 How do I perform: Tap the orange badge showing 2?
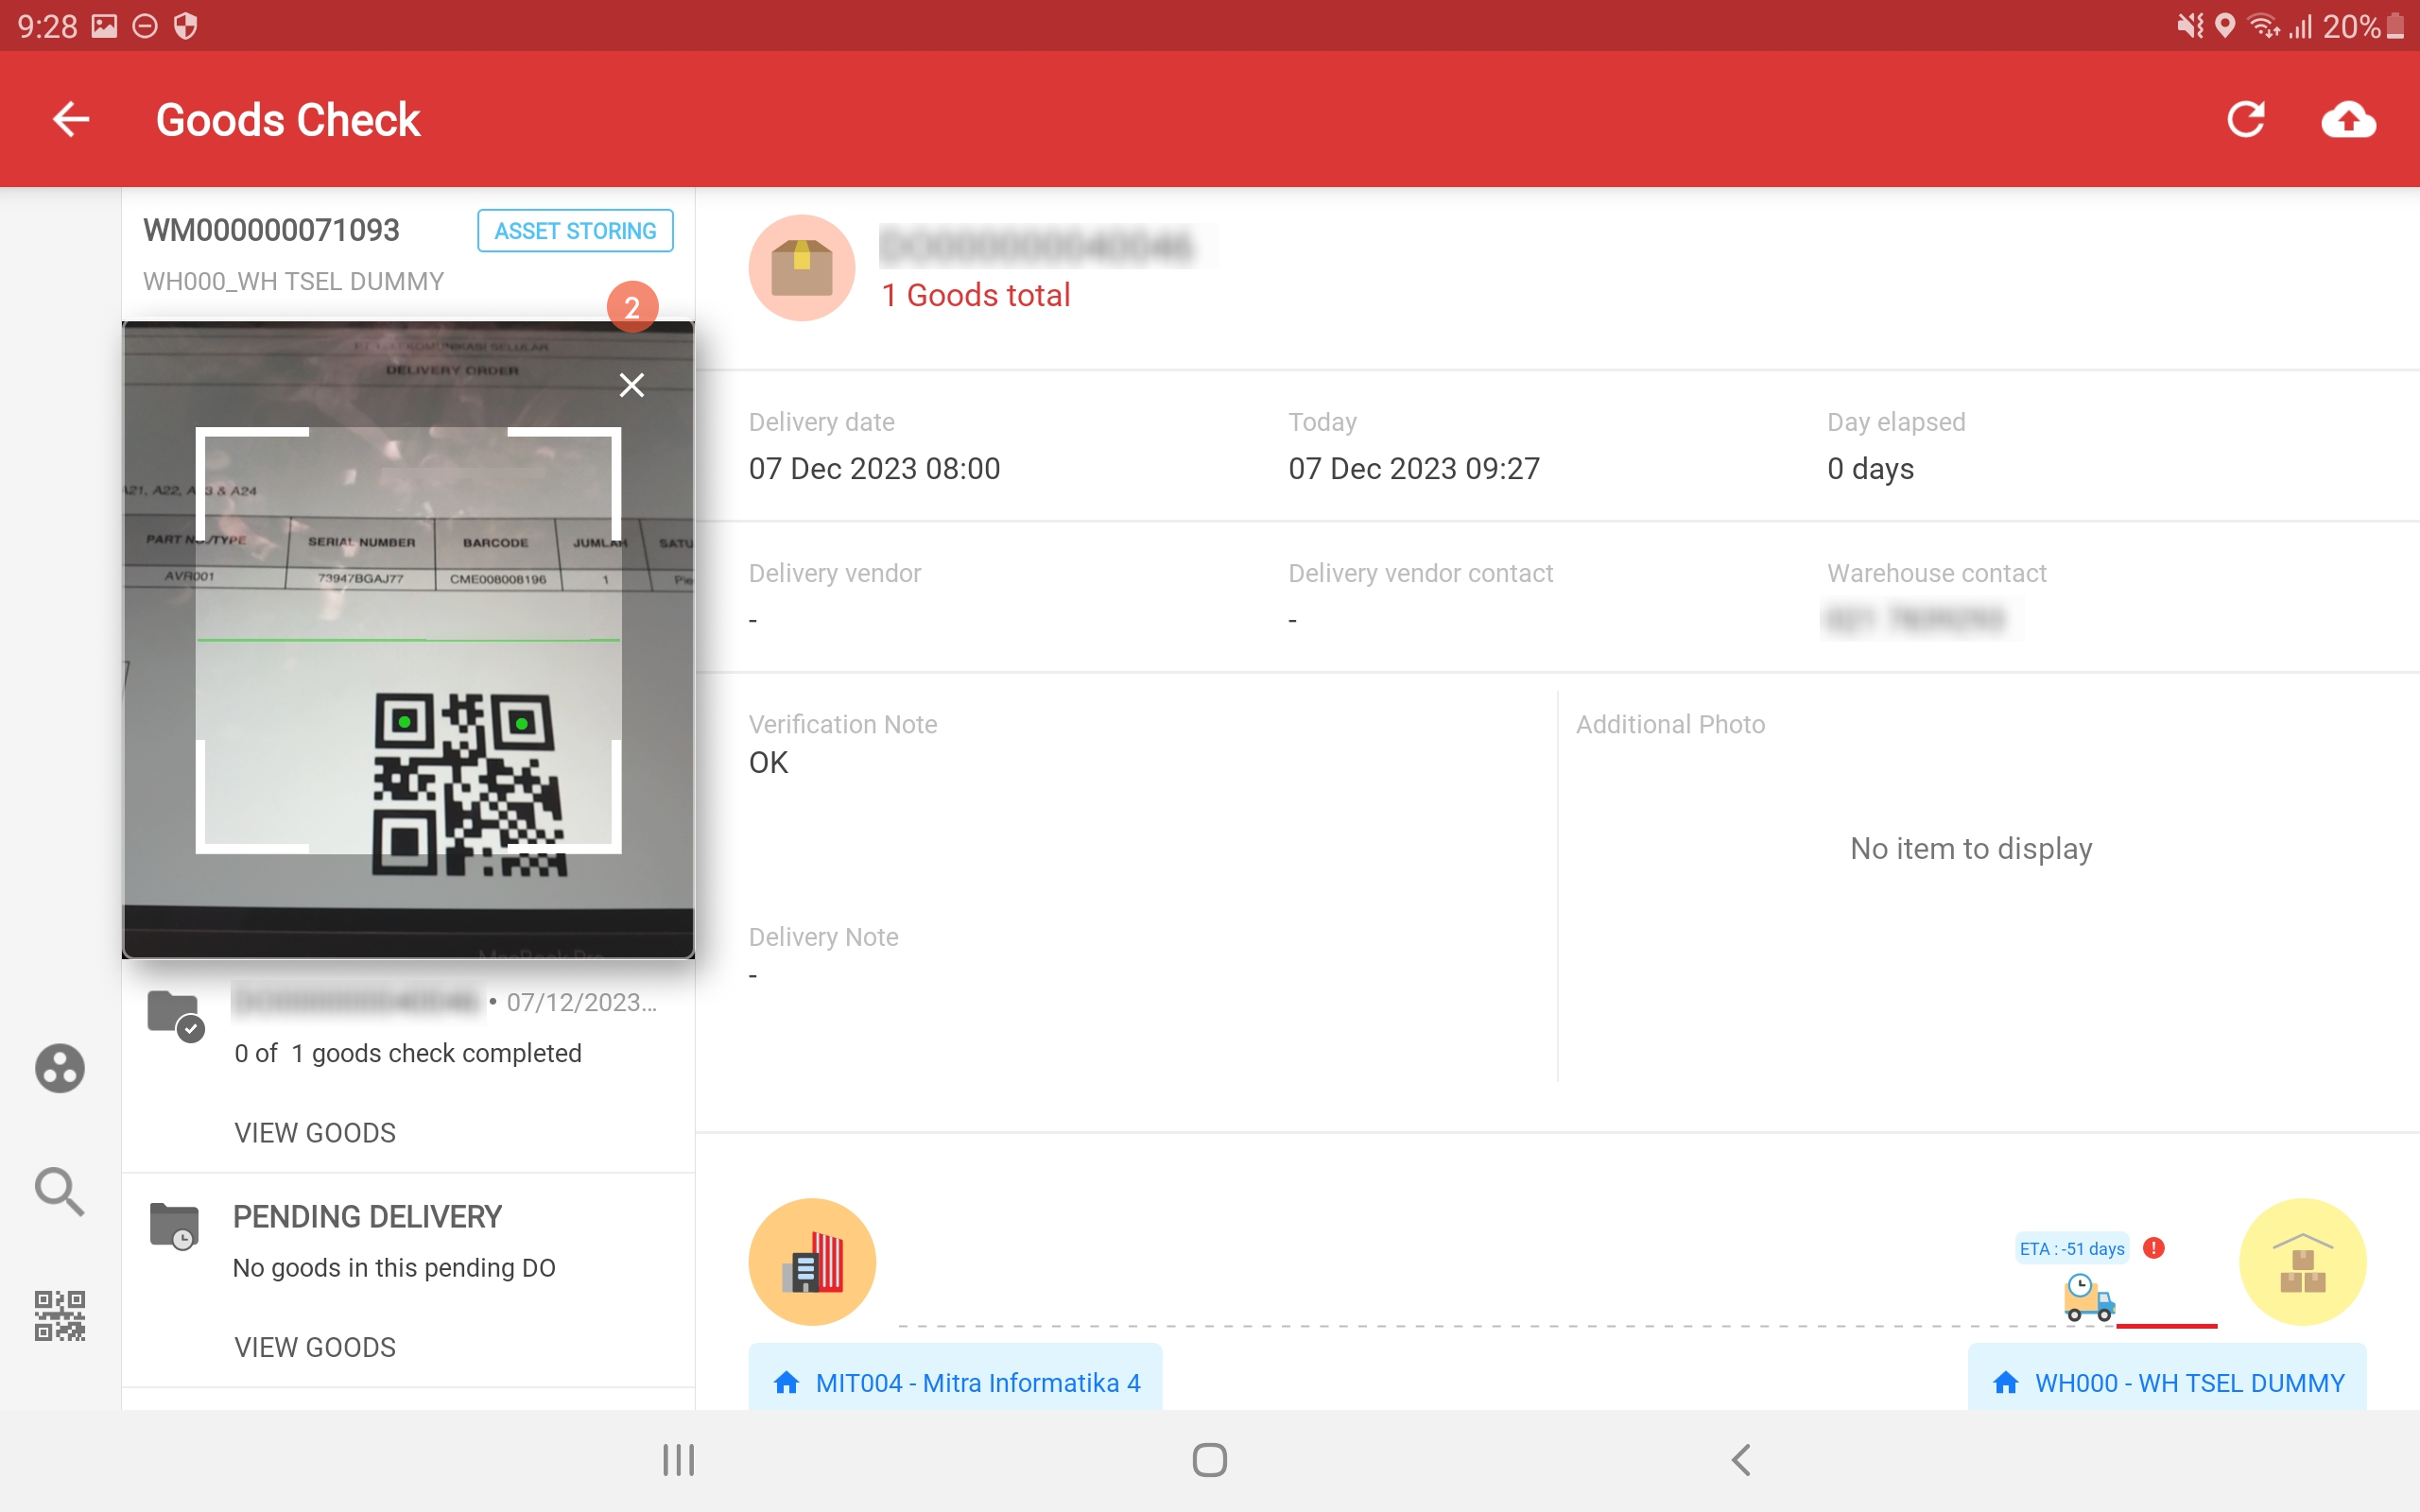pos(632,307)
